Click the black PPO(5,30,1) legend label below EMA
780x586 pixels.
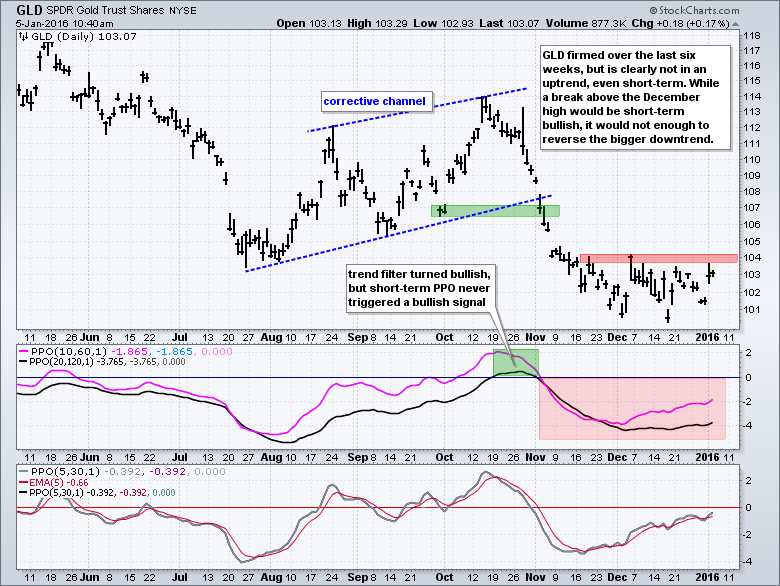pyautogui.click(x=57, y=492)
